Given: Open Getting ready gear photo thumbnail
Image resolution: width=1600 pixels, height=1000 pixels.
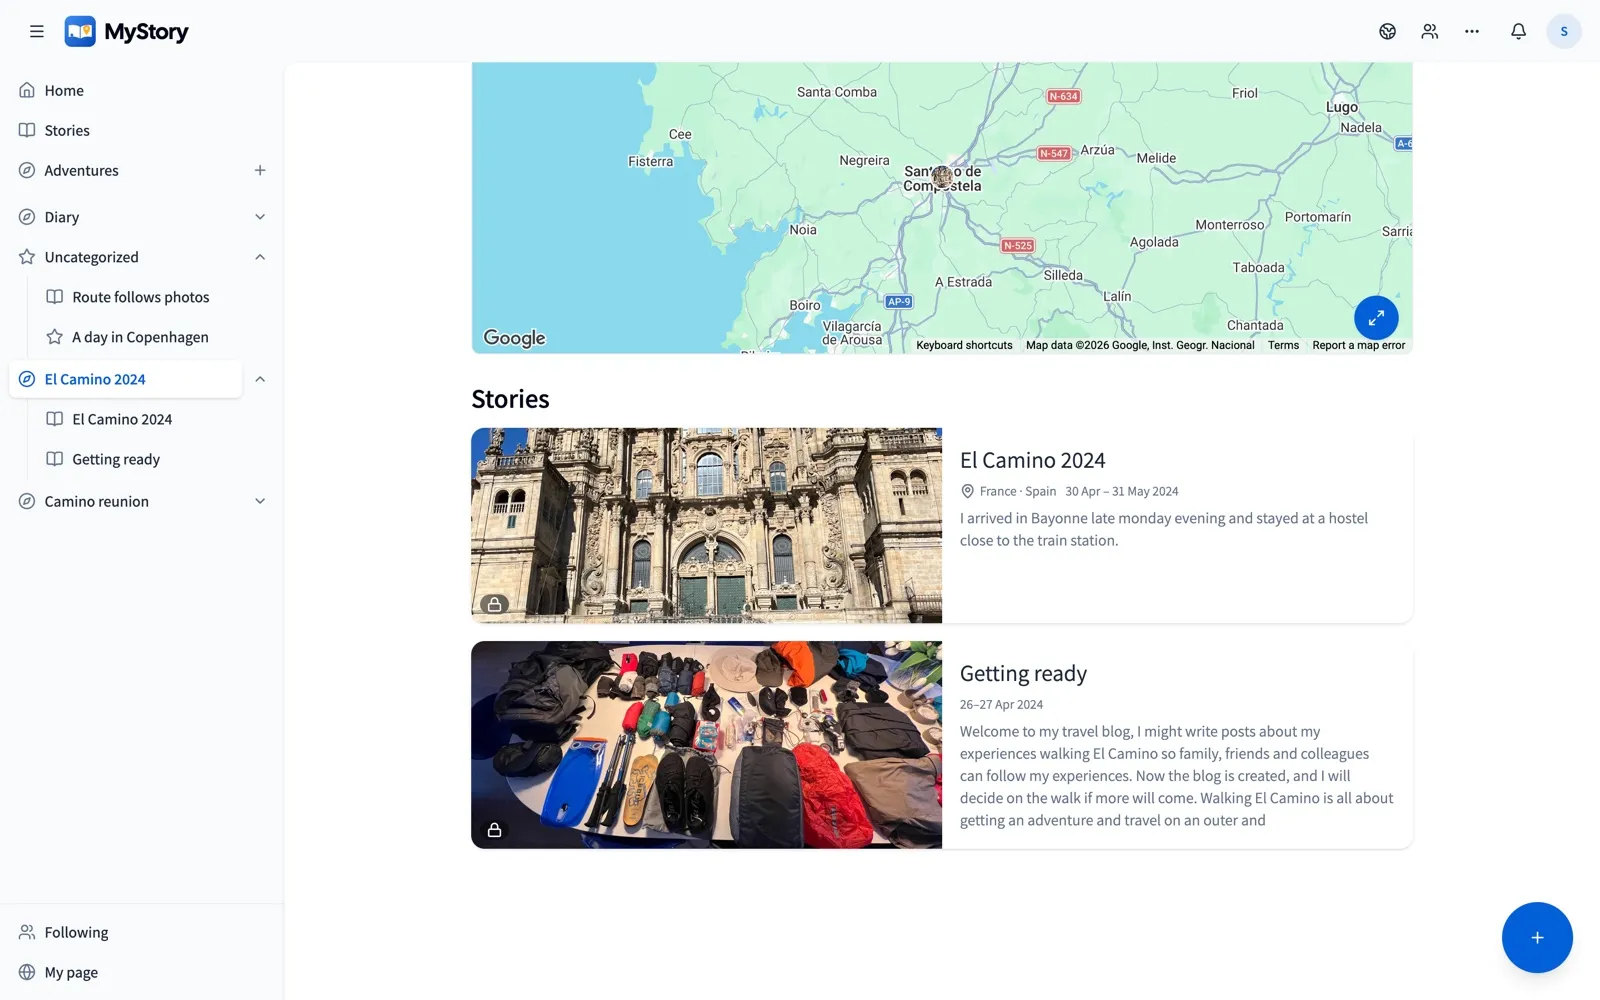Looking at the screenshot, I should [x=706, y=745].
